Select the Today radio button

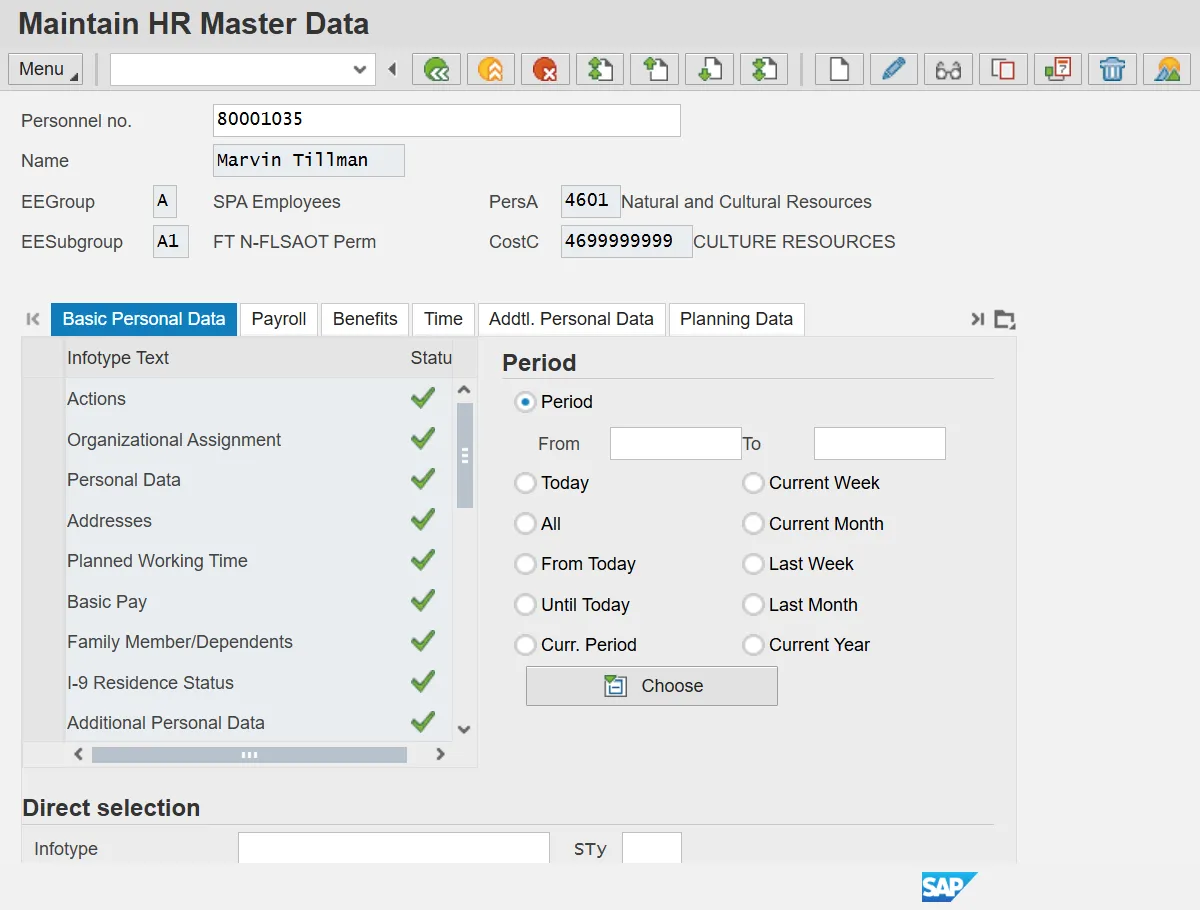click(525, 483)
